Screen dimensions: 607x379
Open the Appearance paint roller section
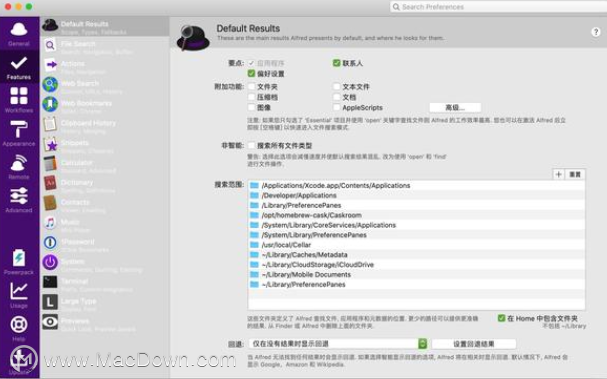coord(19,134)
